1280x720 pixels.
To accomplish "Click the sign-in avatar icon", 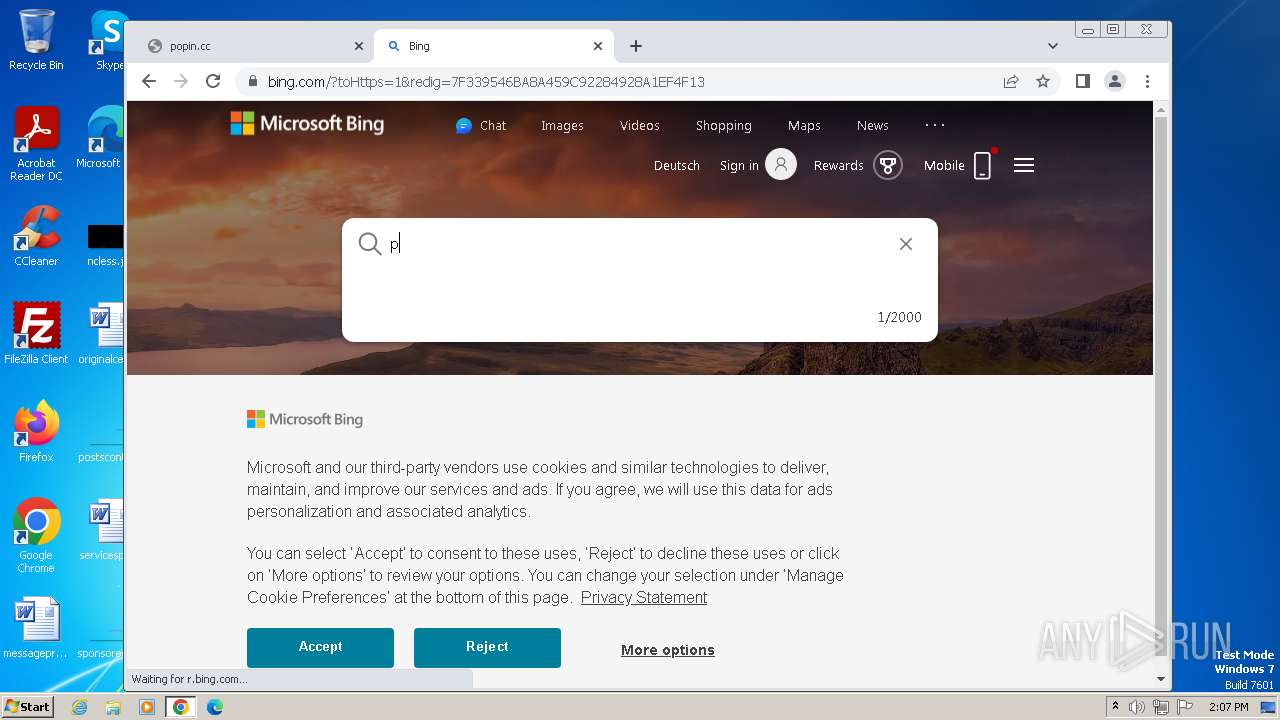I will (x=781, y=165).
